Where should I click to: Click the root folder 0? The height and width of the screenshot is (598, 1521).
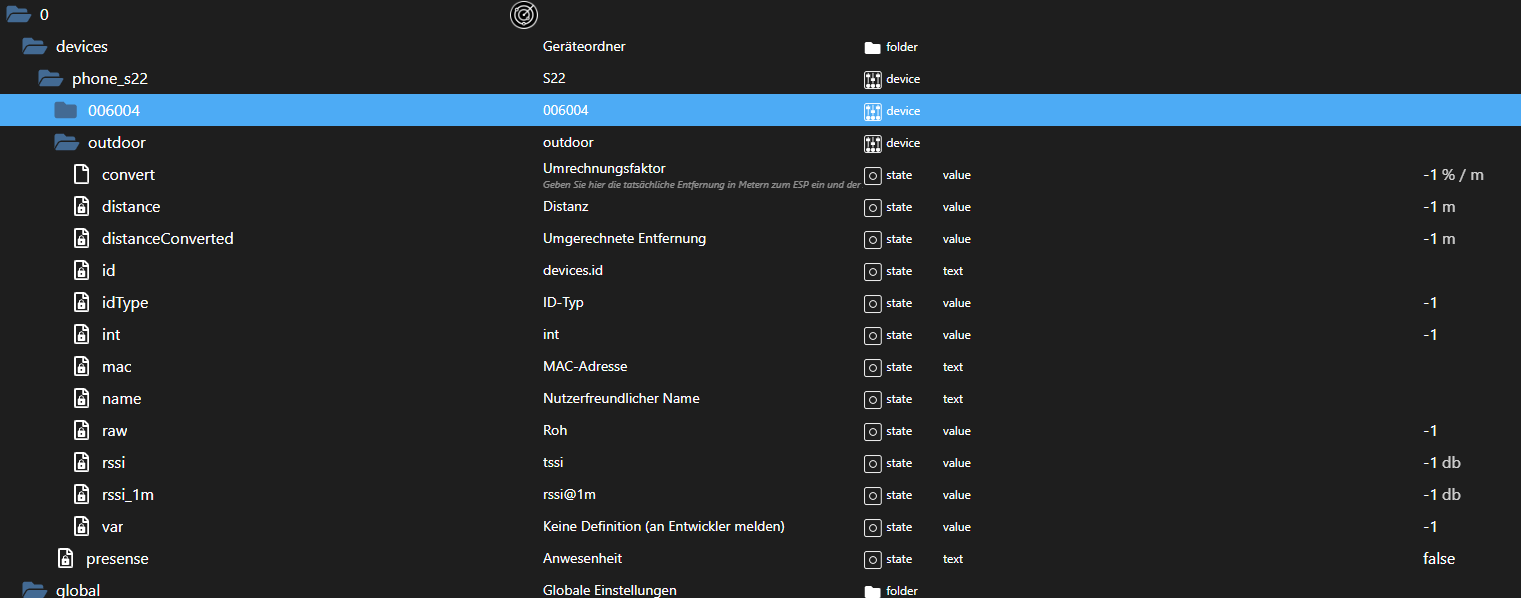point(44,14)
